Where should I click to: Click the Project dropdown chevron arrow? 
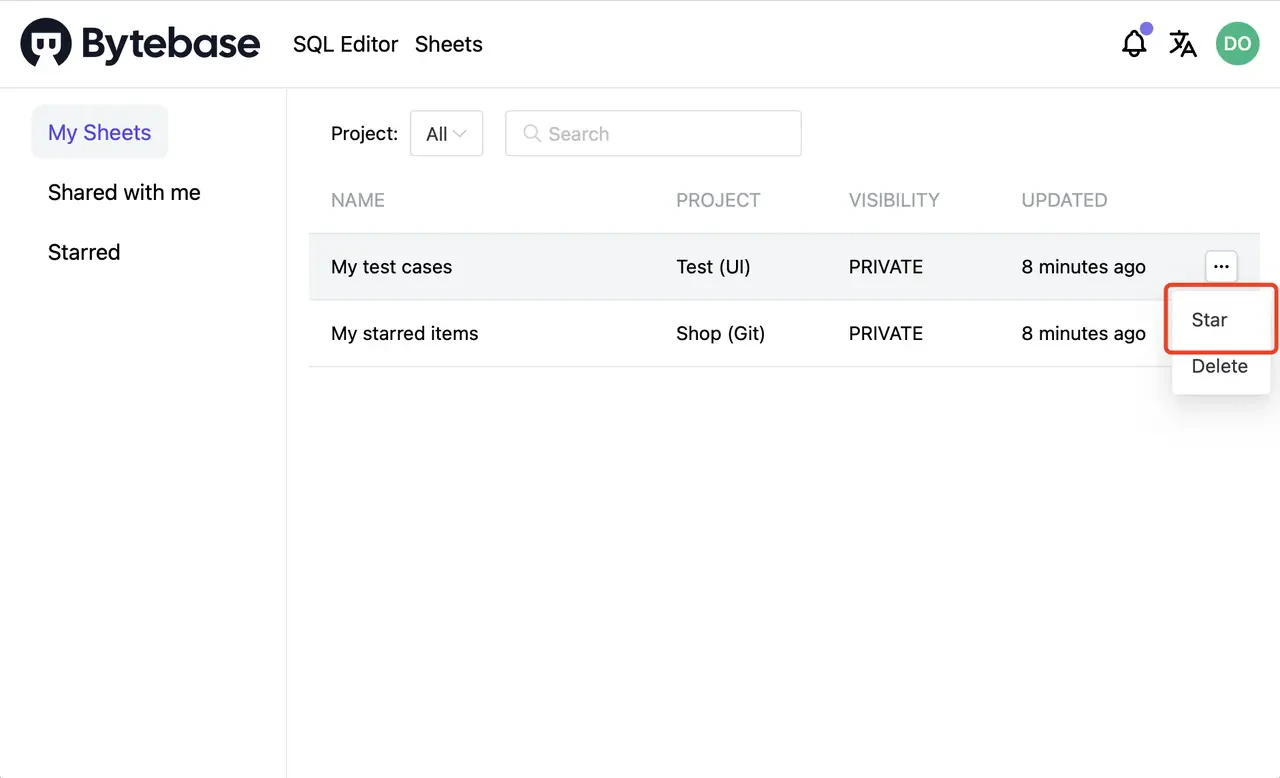click(460, 134)
